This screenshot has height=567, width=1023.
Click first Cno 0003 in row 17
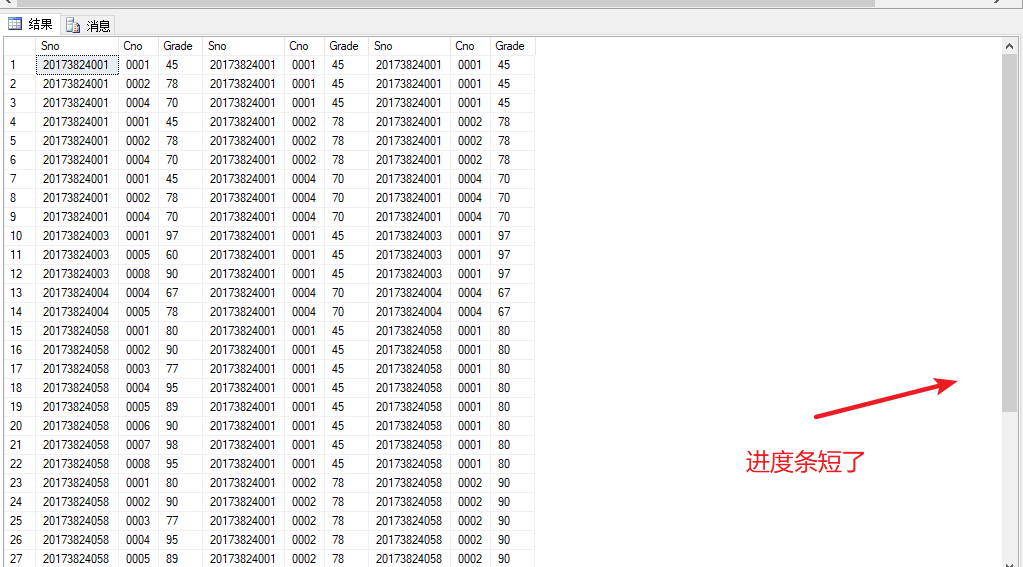(139, 369)
